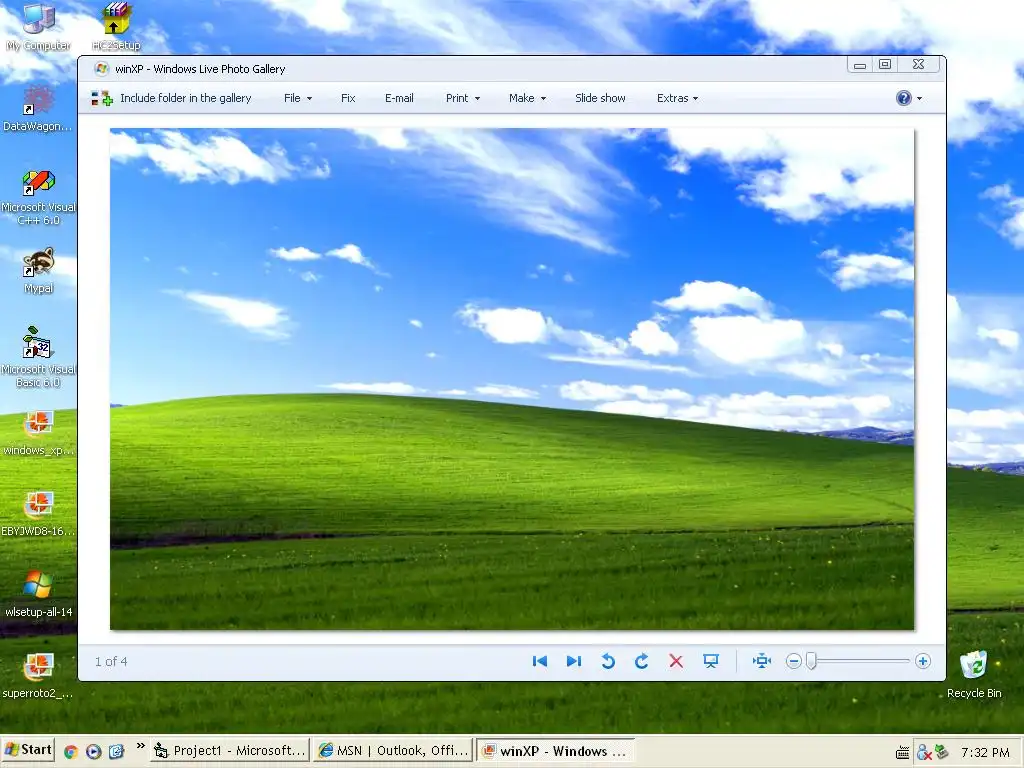Launch Chrome from the Quick Launch bar
The image size is (1024, 768).
(71, 752)
